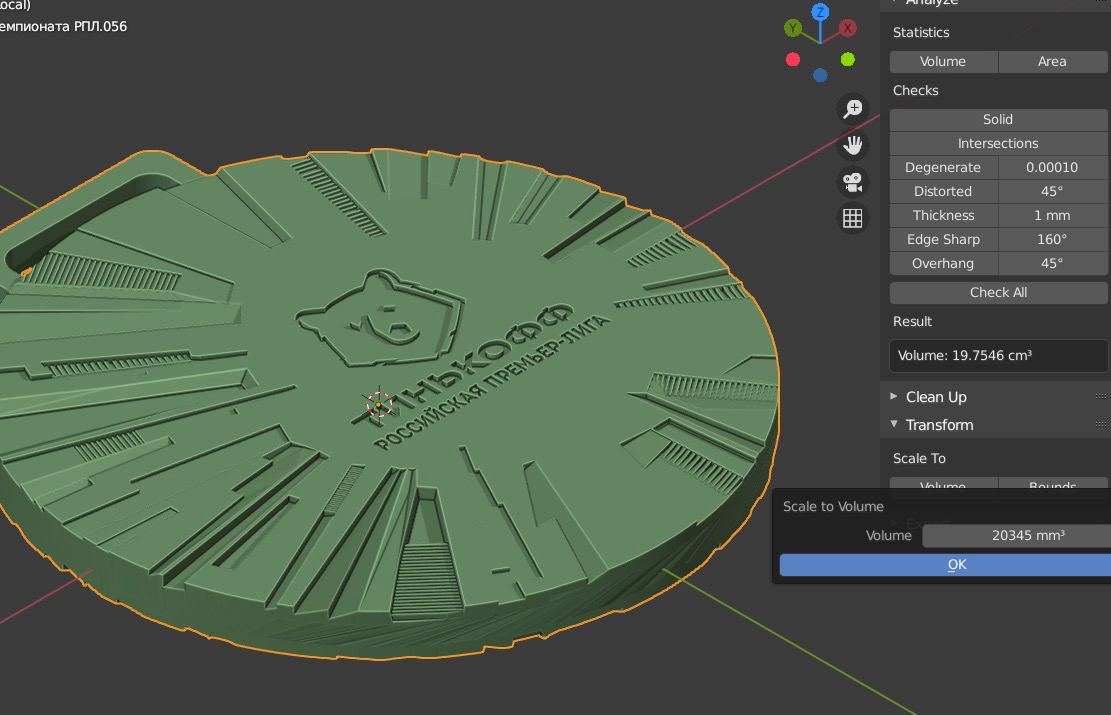Run the Edge Sharp check
This screenshot has height=715, width=1111.
pyautogui.click(x=943, y=240)
